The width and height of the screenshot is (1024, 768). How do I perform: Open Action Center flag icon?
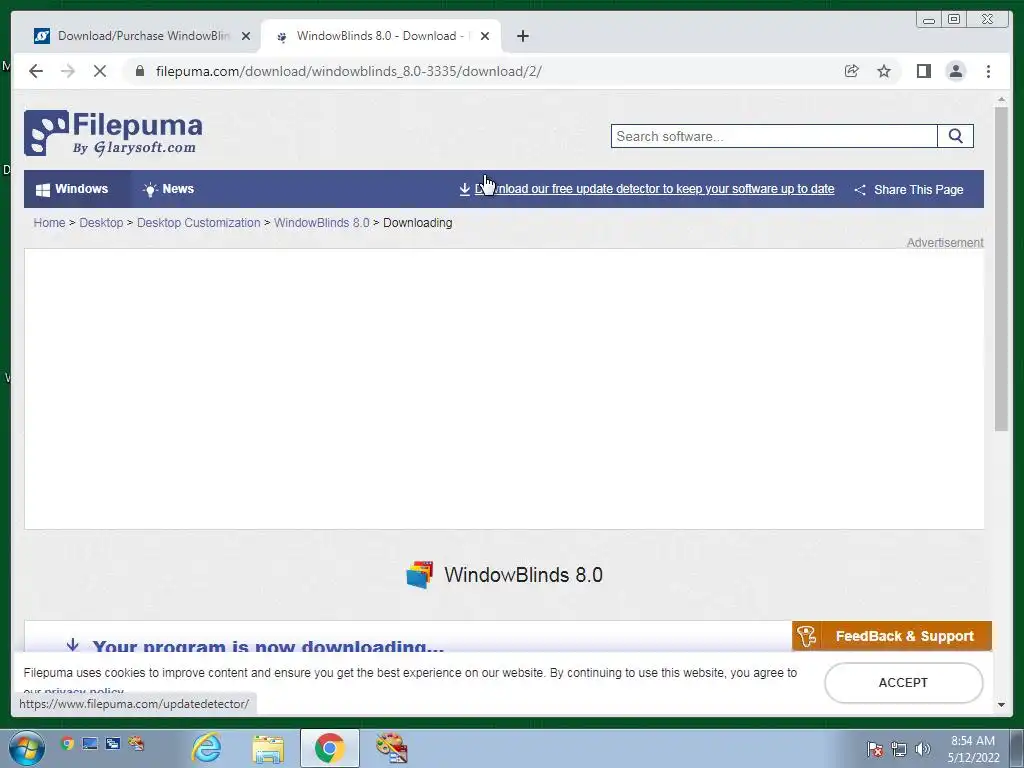click(875, 749)
